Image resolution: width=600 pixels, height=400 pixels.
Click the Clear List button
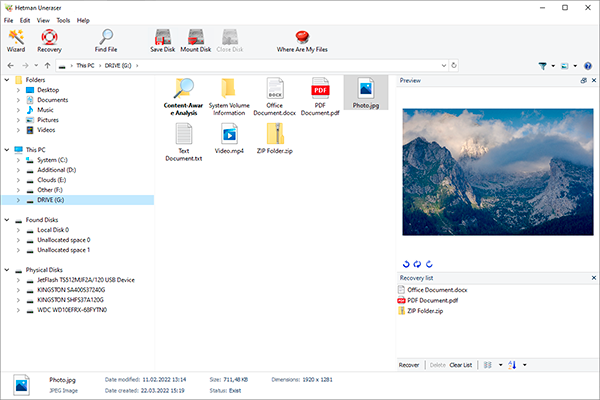click(x=461, y=365)
